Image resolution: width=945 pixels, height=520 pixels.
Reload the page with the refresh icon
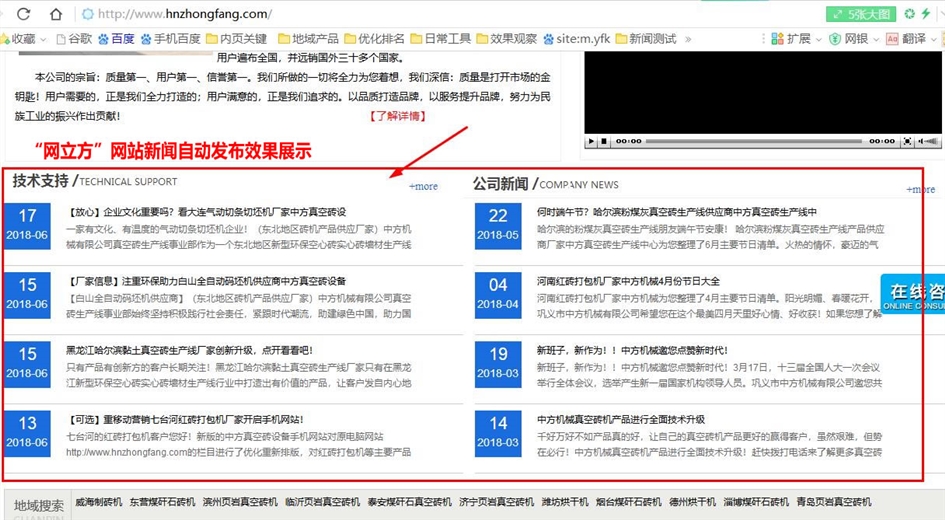(24, 13)
